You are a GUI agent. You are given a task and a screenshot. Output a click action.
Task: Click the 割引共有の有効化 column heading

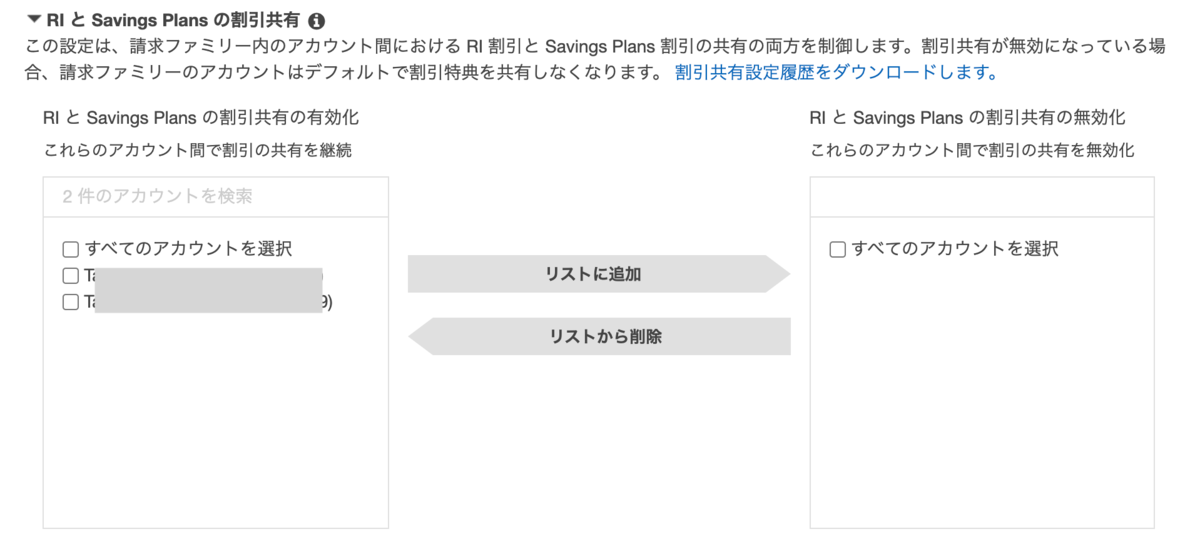tap(200, 117)
